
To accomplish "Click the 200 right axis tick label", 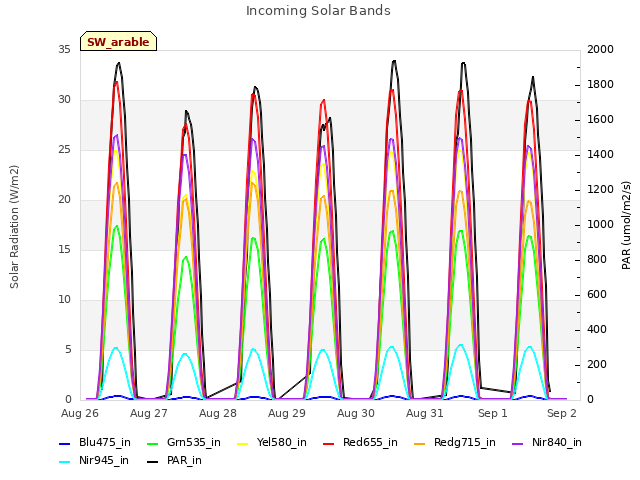I will click(597, 365).
